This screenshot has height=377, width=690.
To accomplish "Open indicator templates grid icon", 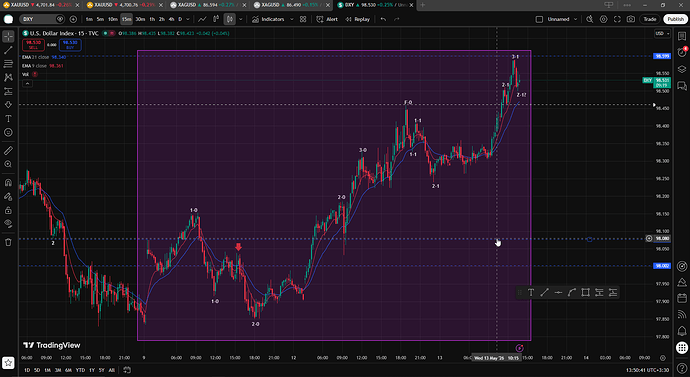I will pos(303,19).
